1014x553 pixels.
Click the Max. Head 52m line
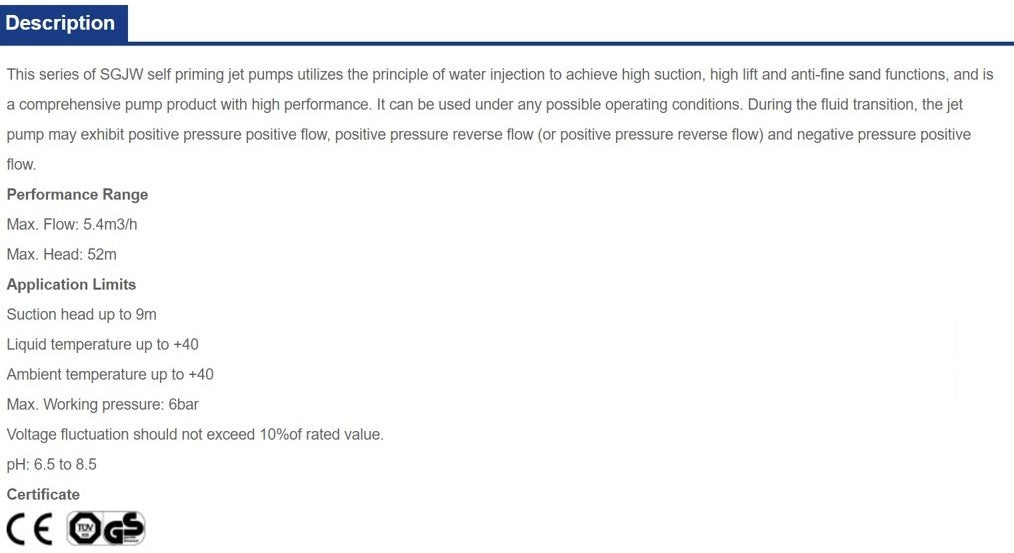tap(62, 254)
